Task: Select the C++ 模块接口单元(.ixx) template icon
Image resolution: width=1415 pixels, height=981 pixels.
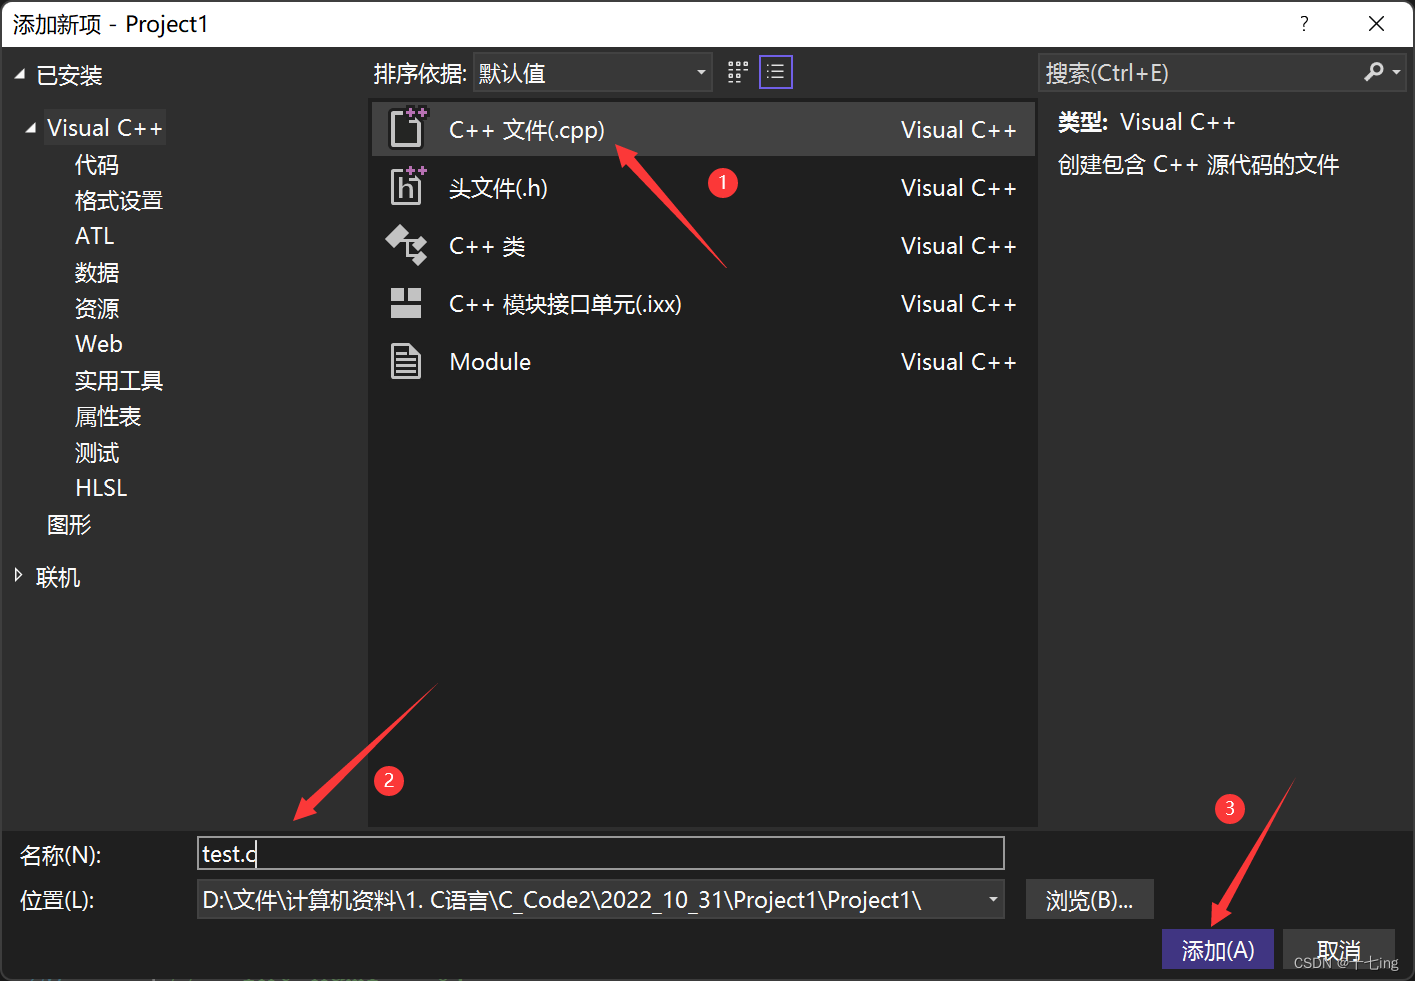Action: [x=407, y=303]
